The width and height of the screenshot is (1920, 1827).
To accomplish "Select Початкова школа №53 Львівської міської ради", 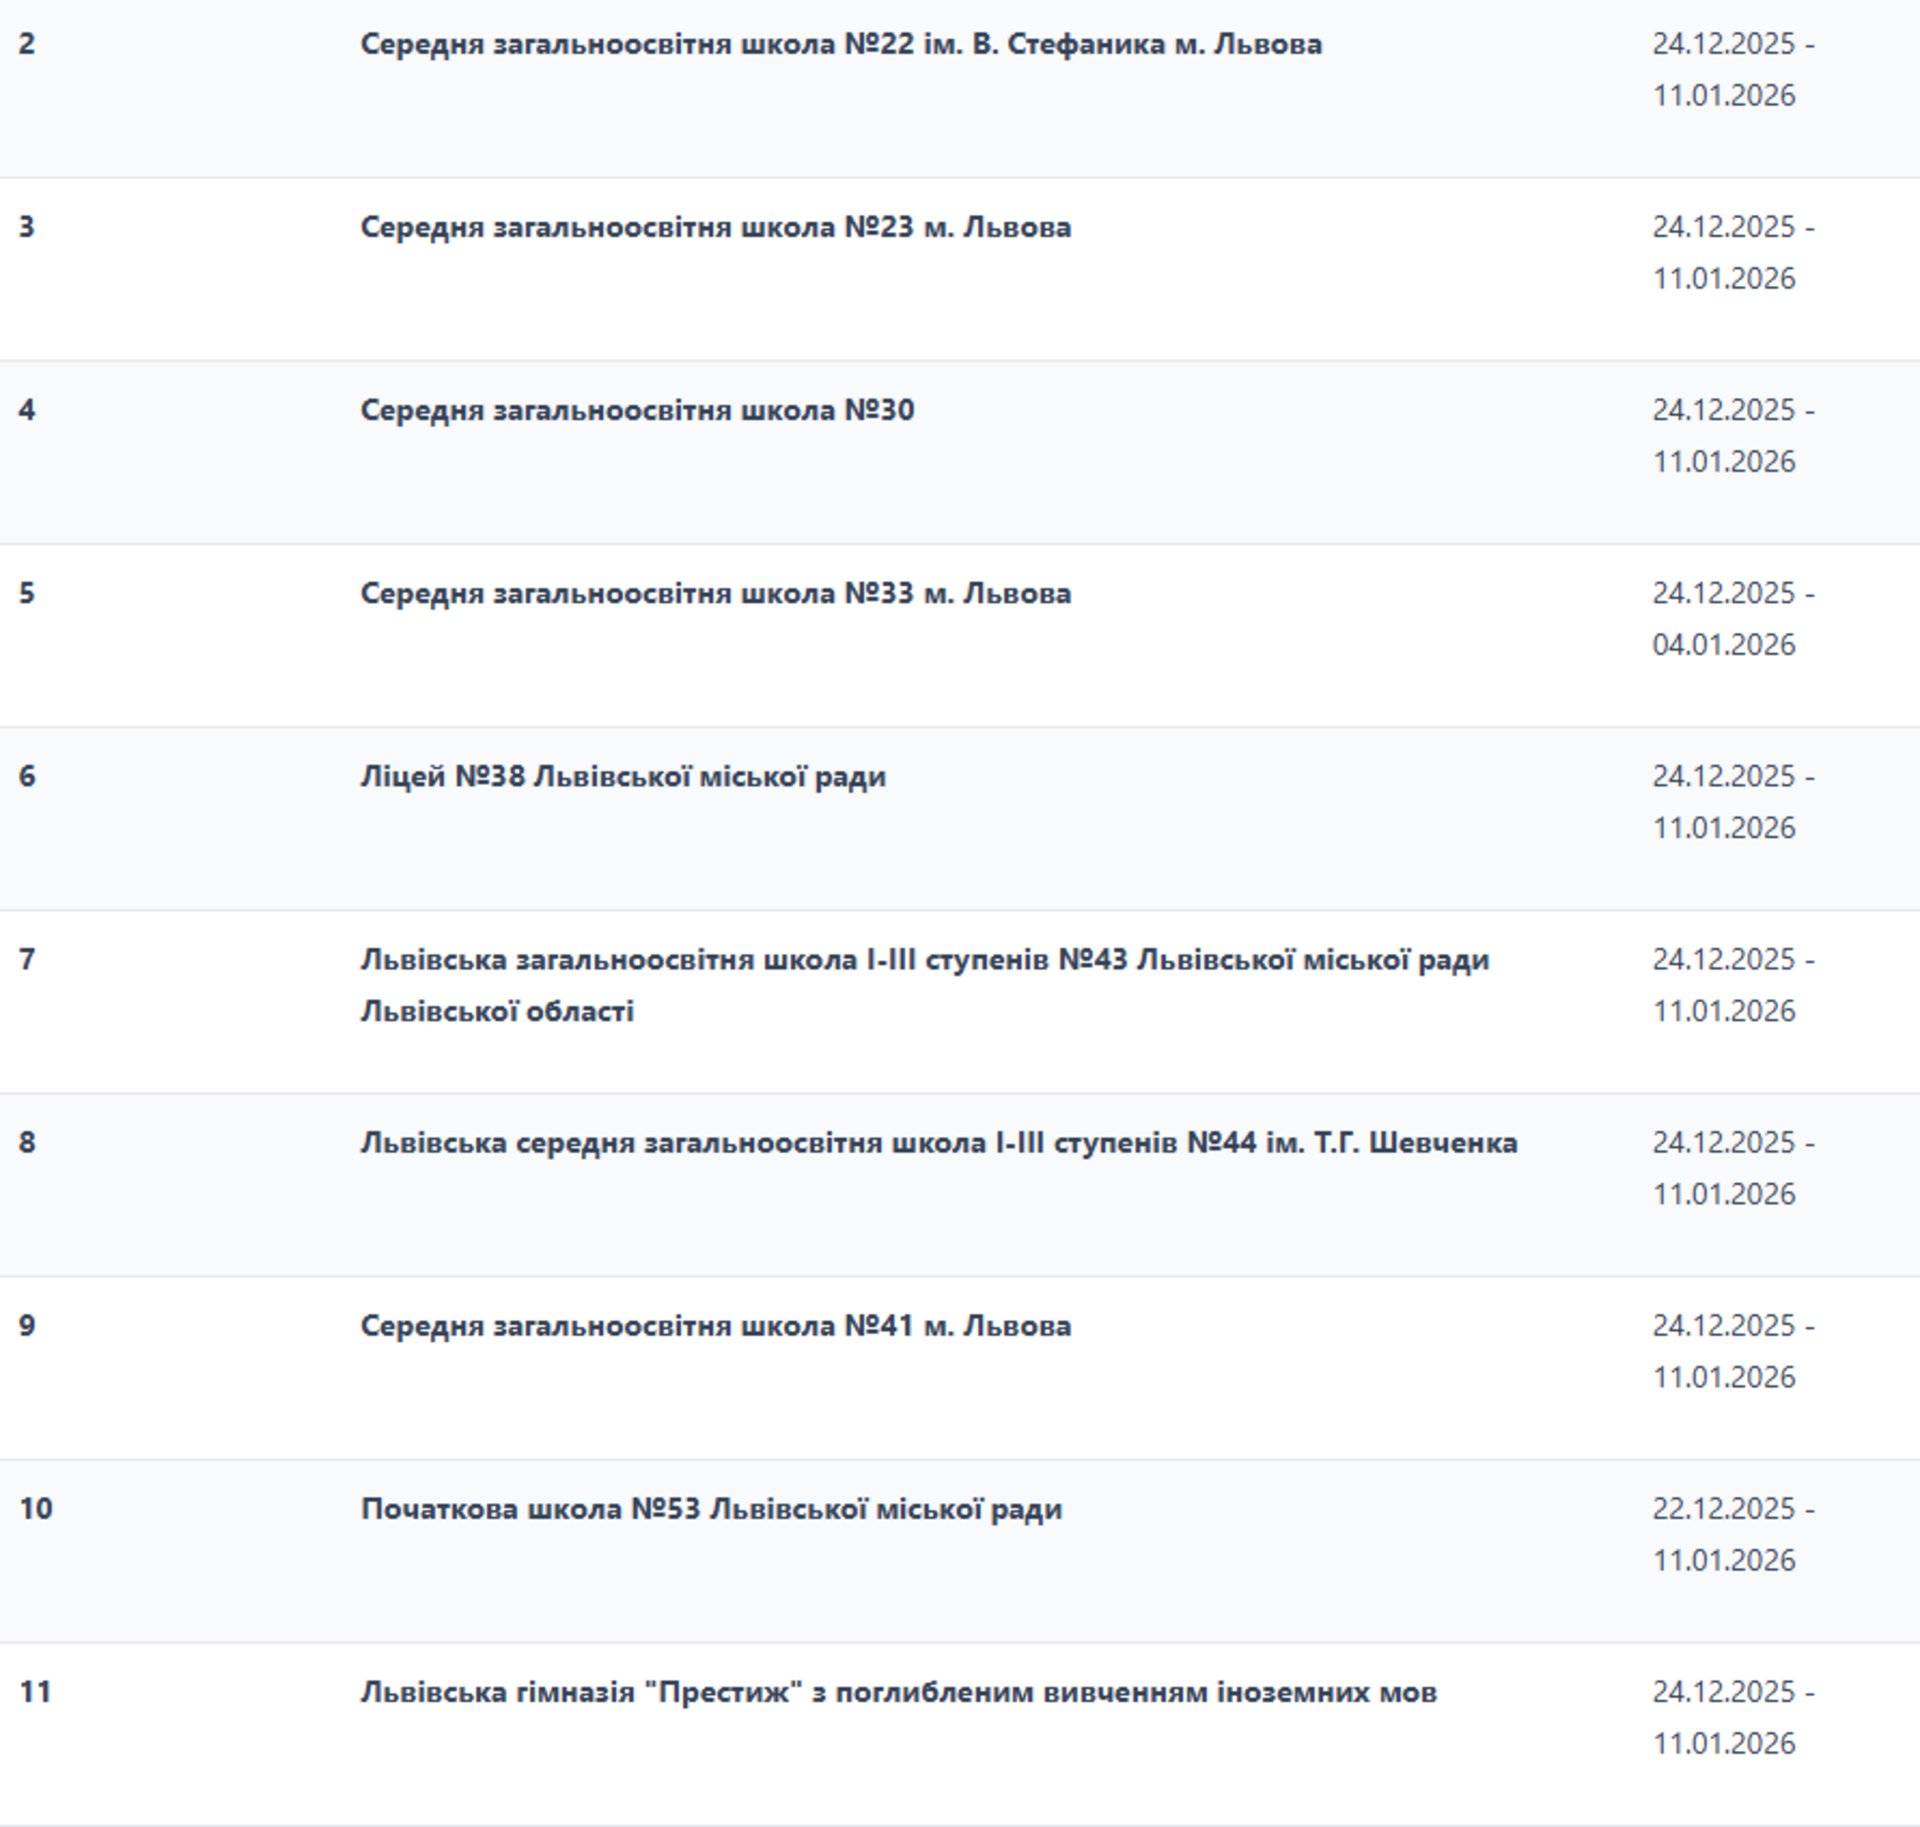I will (711, 1508).
